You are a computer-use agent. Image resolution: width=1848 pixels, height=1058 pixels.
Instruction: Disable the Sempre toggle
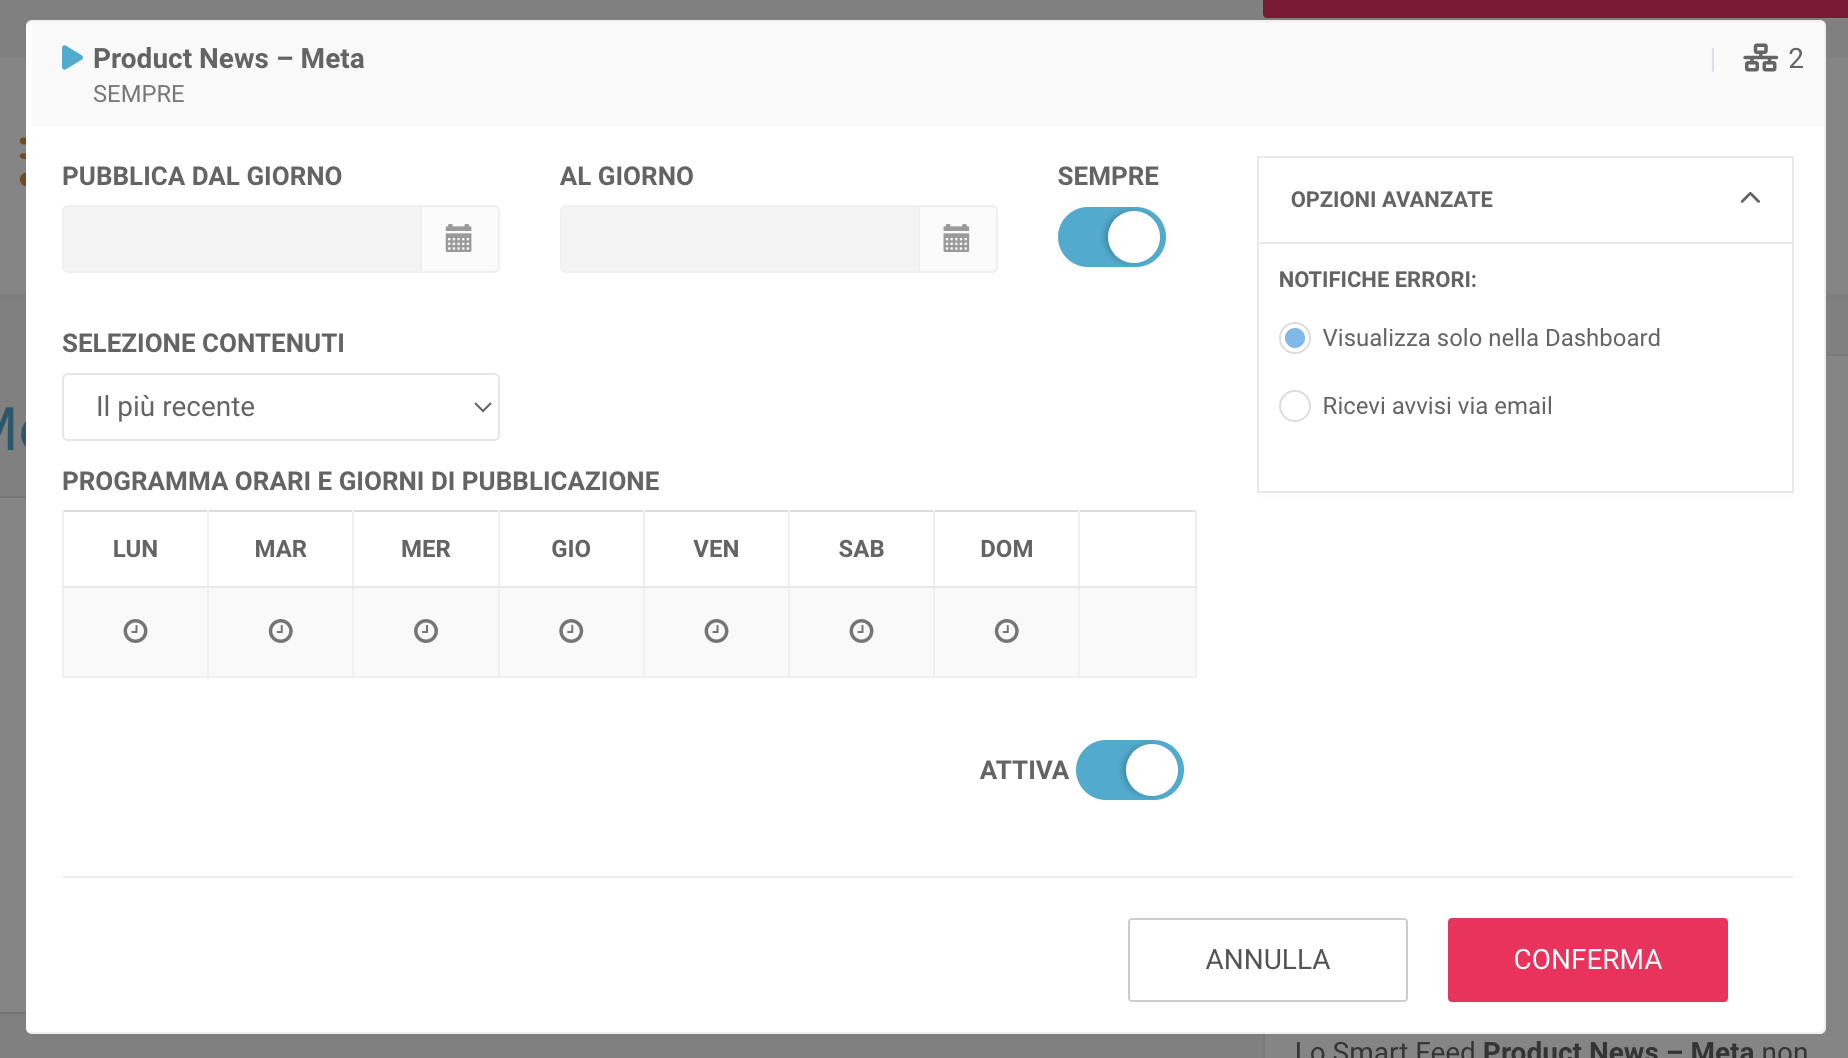(1111, 238)
